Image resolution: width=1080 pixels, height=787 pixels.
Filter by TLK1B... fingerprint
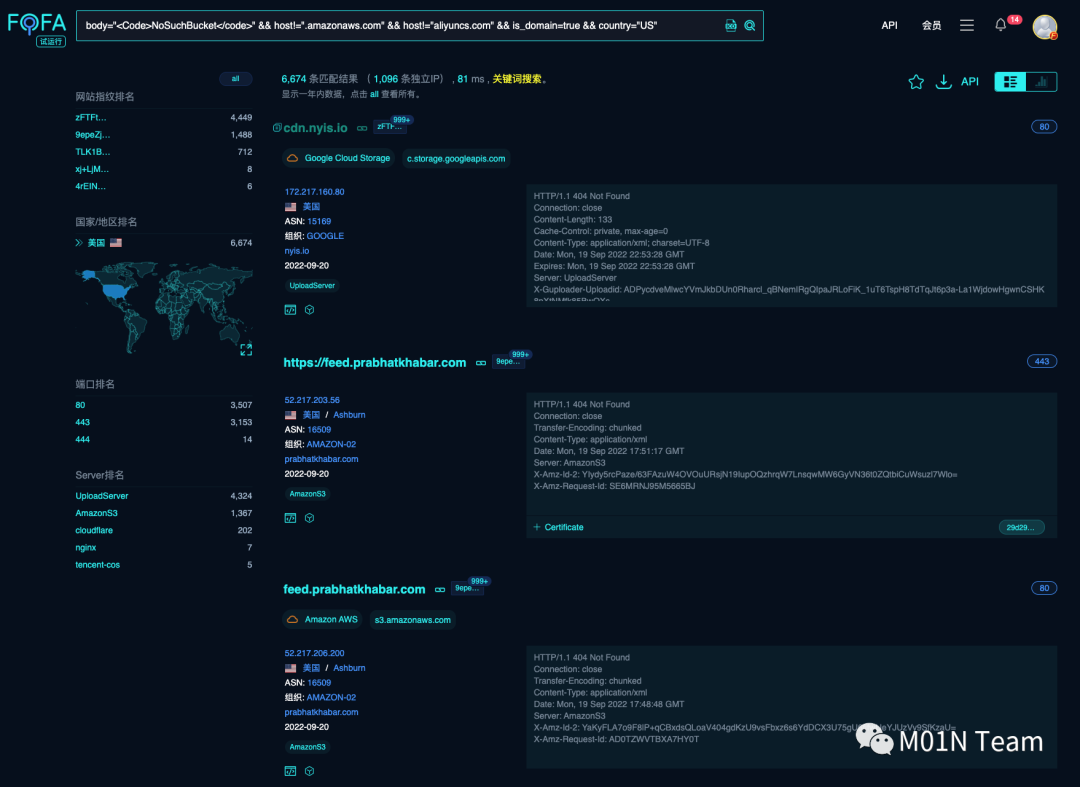click(92, 152)
